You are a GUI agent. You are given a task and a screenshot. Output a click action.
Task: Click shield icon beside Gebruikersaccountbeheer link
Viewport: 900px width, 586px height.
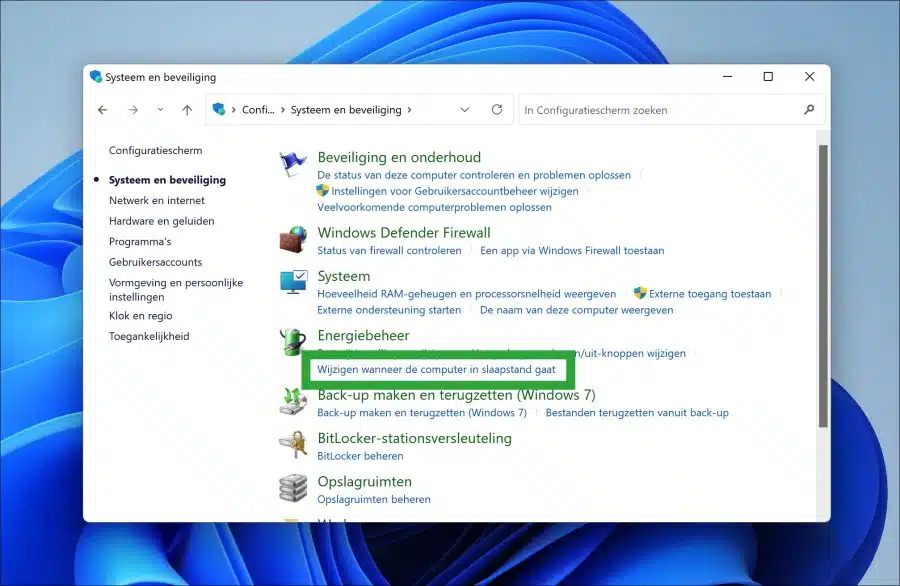(x=323, y=191)
